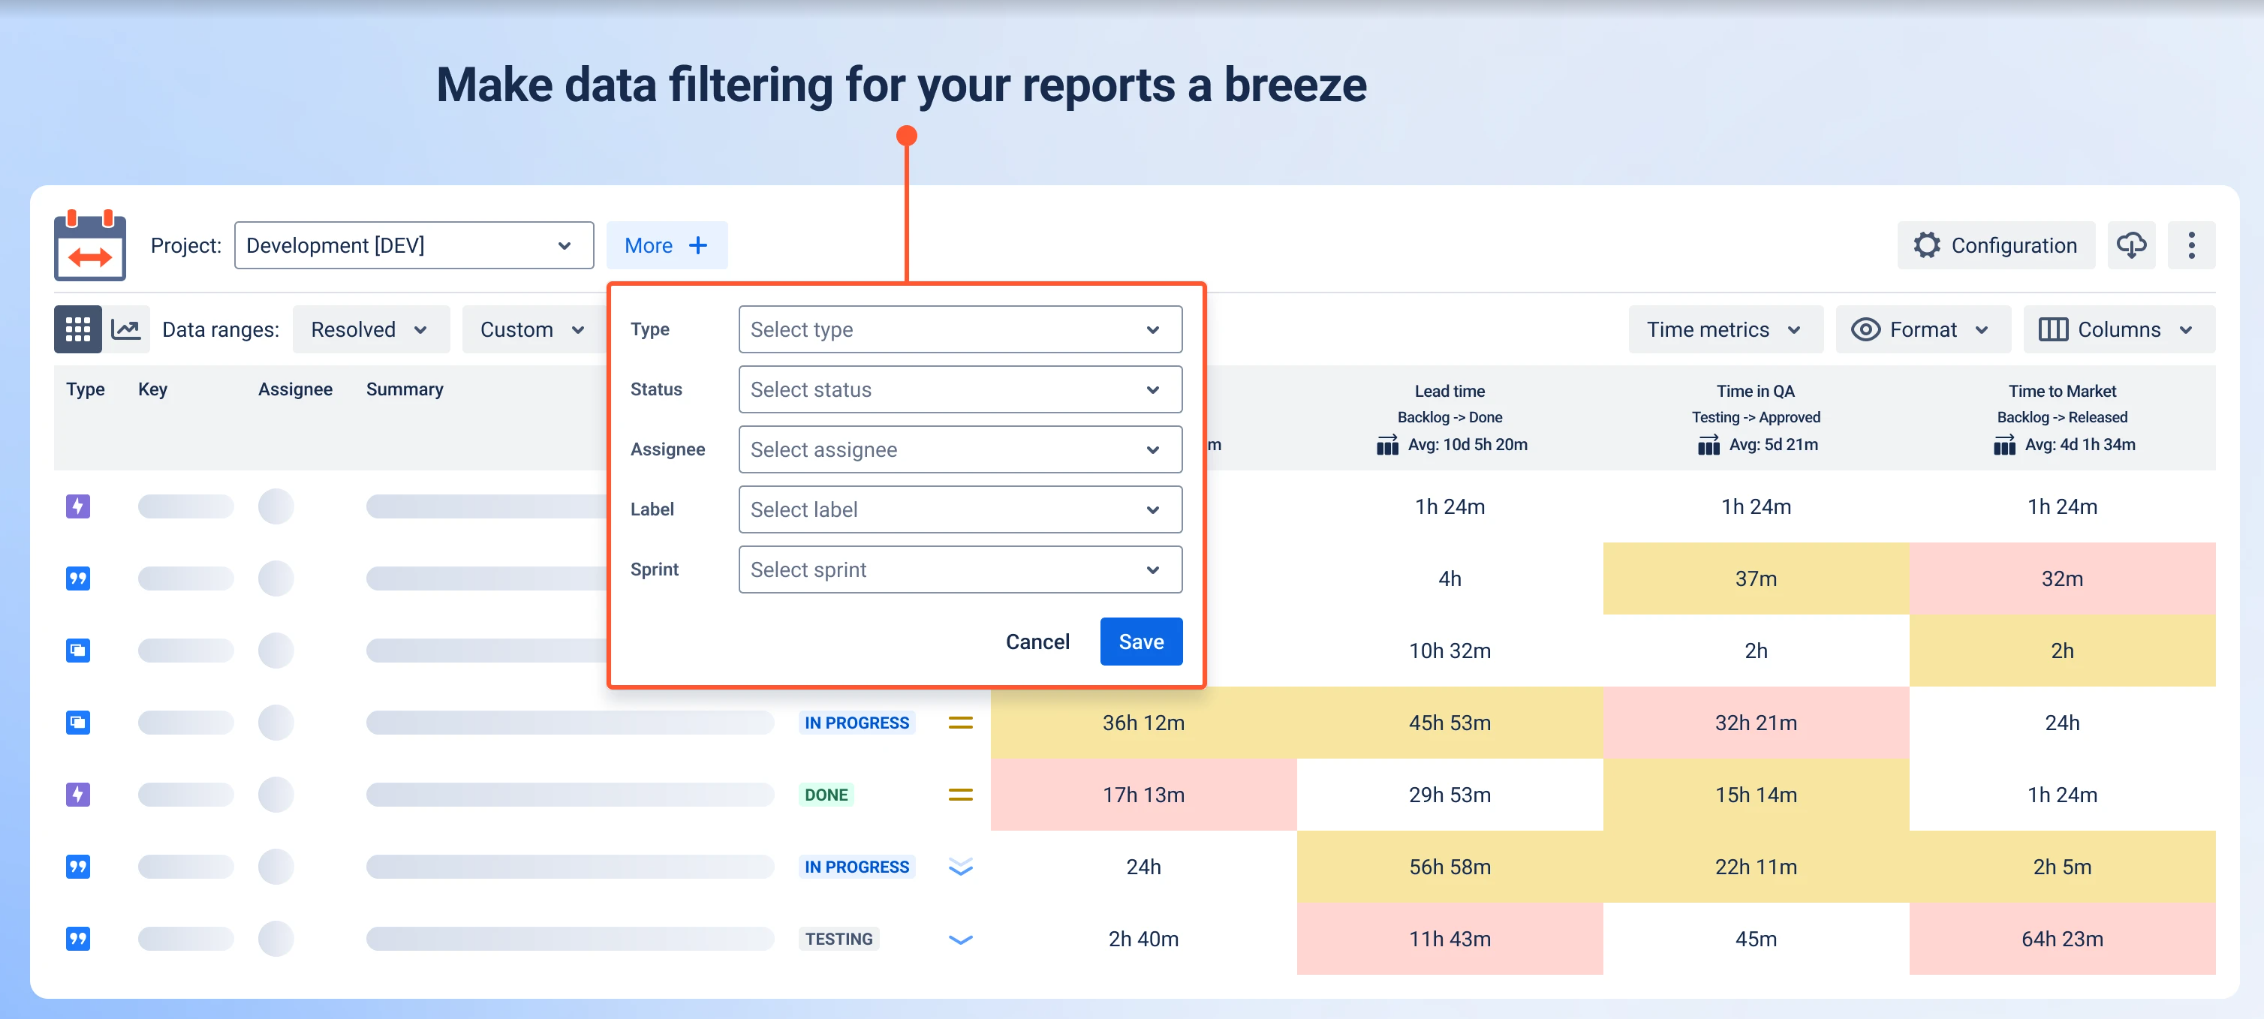
Task: Open the Development [DEV] project dropdown
Action: pos(414,245)
